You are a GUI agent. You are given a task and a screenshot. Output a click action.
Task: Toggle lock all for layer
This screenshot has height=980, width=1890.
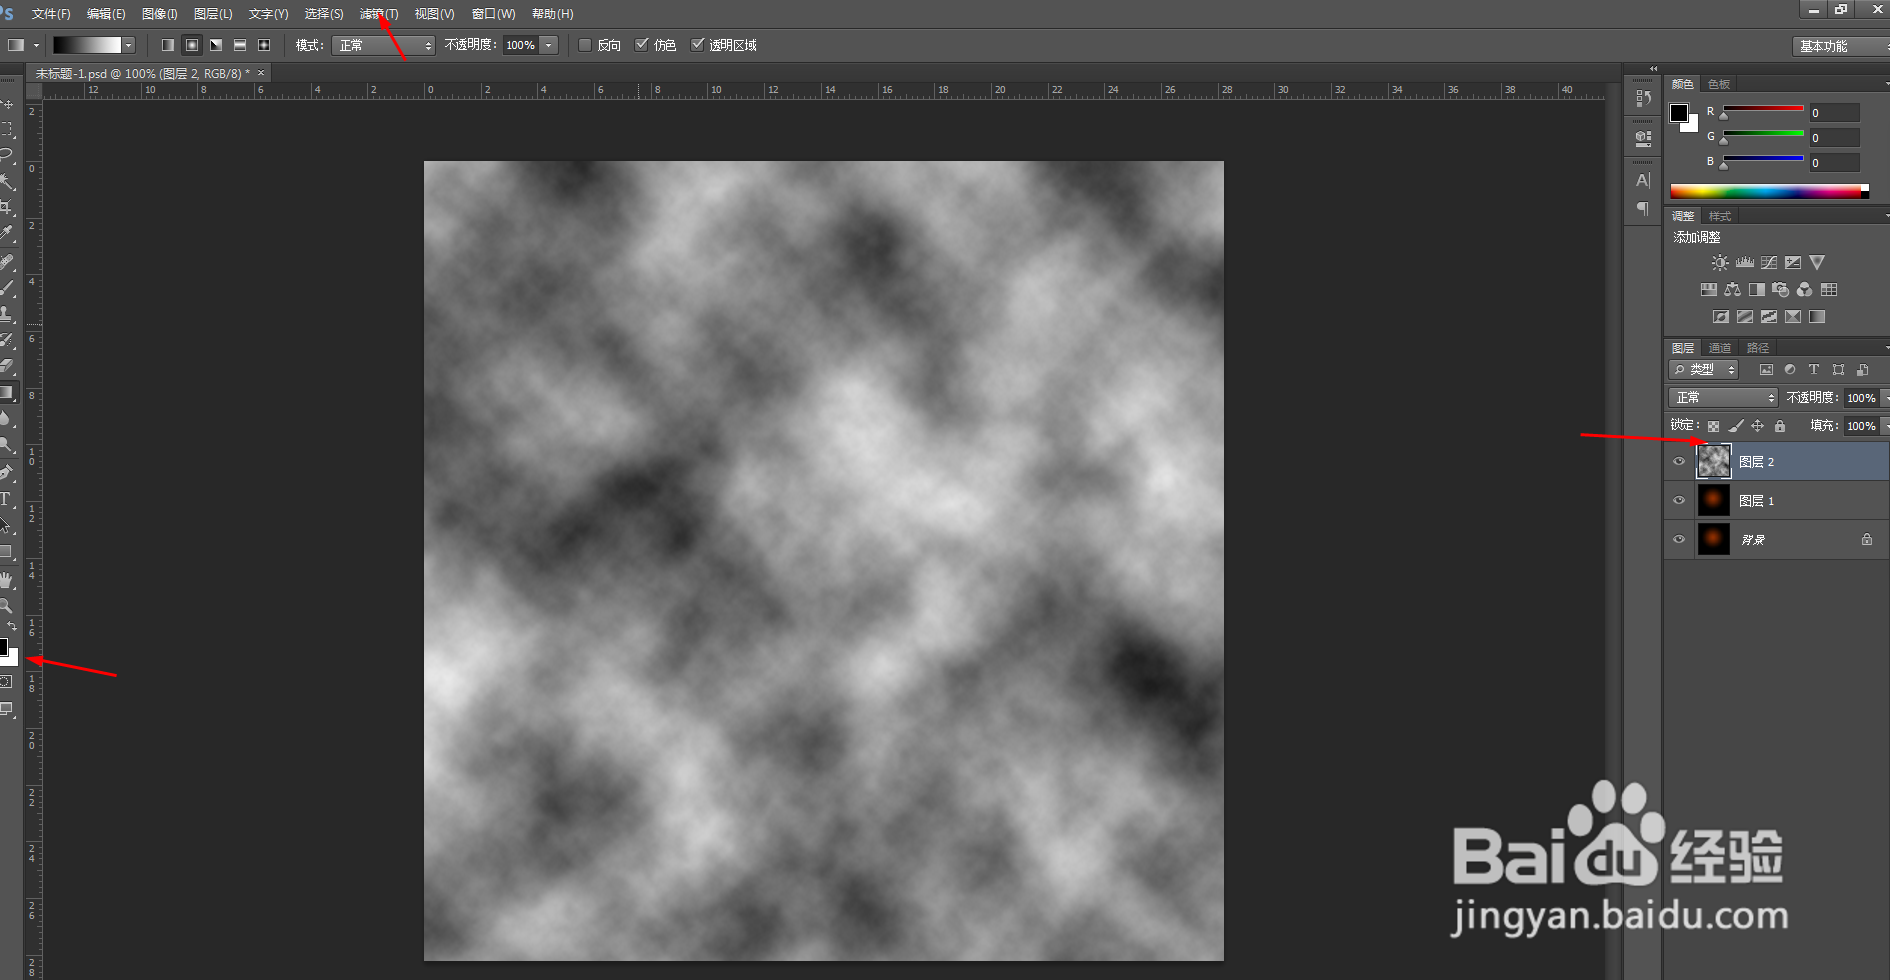1780,426
